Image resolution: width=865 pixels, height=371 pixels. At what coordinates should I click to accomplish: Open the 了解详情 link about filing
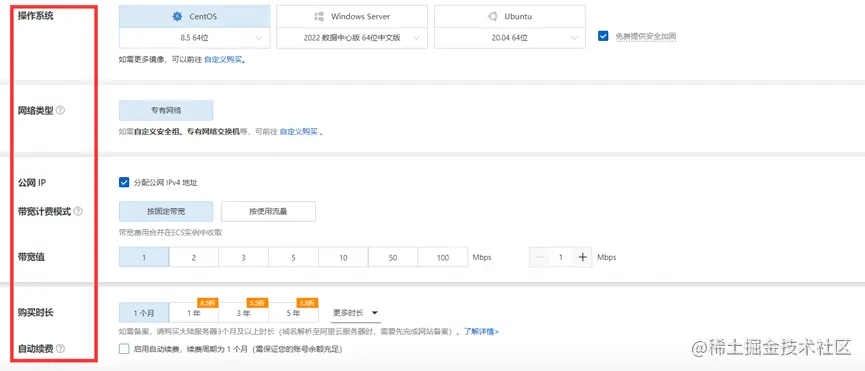click(481, 332)
